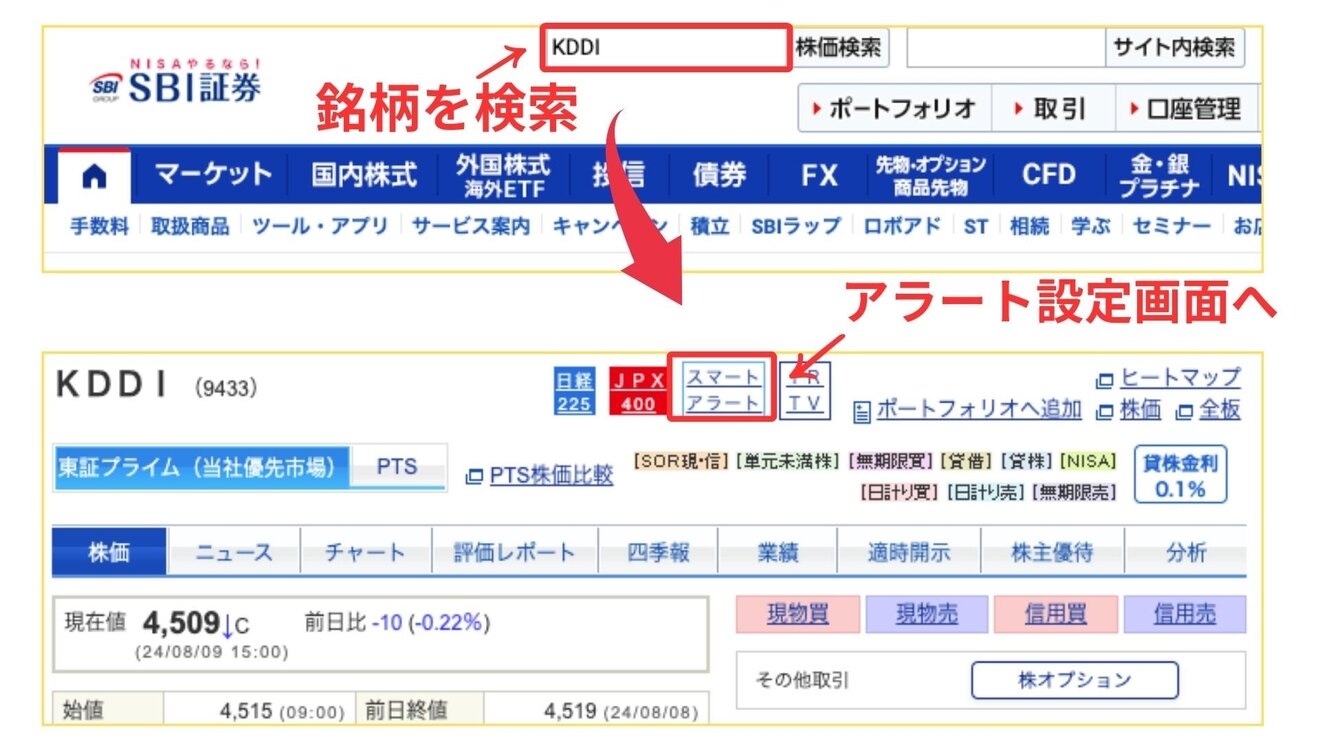1320x743 pixels.
Task: Select the 金・銀 プラチナ menu
Action: click(1159, 175)
